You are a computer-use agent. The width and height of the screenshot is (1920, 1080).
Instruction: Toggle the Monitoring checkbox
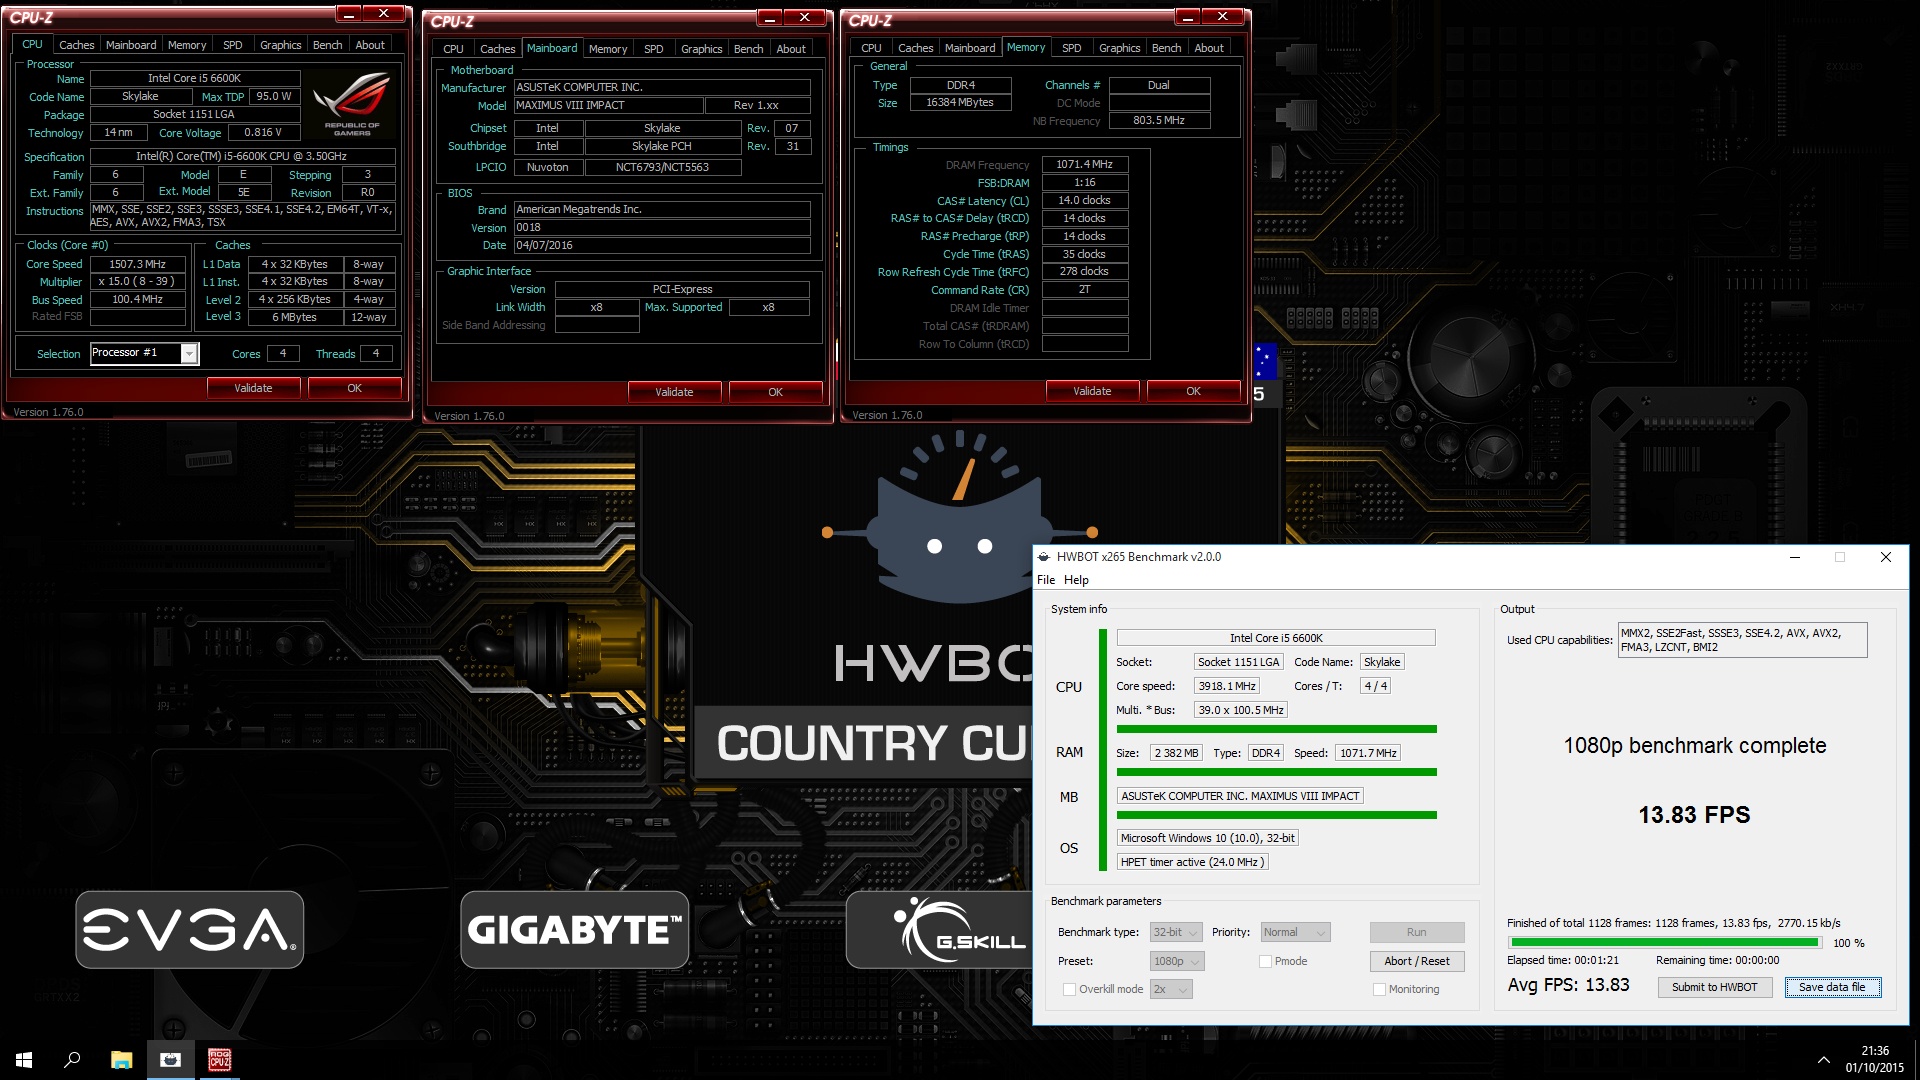pyautogui.click(x=1379, y=989)
